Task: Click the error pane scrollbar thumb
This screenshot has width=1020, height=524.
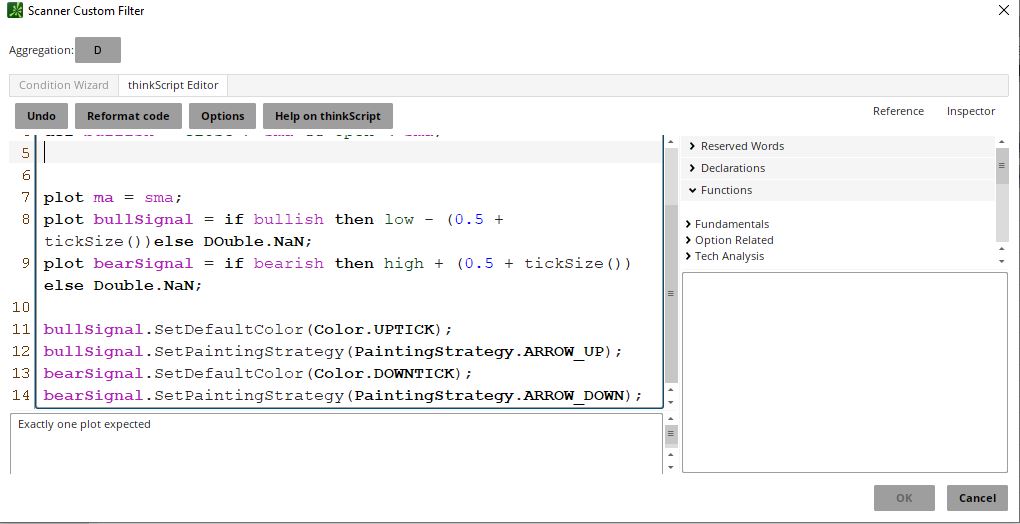Action: 671,434
